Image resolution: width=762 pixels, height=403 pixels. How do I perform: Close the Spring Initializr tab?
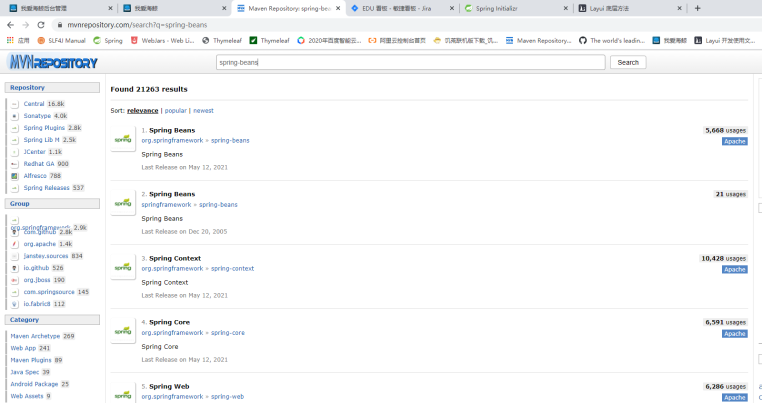566,8
